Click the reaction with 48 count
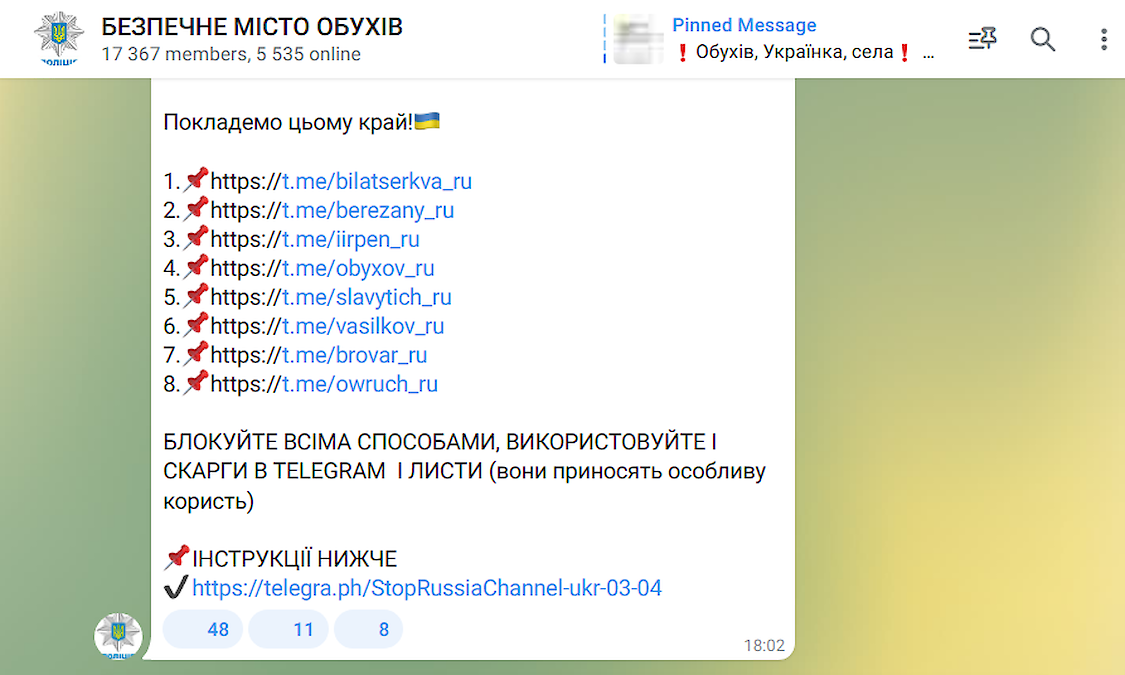The height and width of the screenshot is (675, 1125). click(x=202, y=629)
